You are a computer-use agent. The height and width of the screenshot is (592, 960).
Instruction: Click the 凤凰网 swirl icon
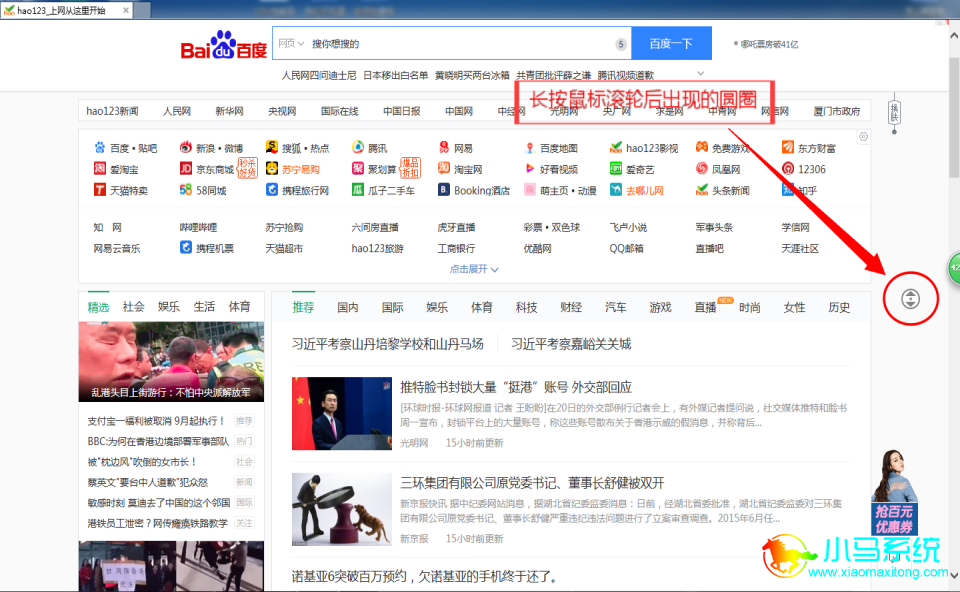click(702, 168)
